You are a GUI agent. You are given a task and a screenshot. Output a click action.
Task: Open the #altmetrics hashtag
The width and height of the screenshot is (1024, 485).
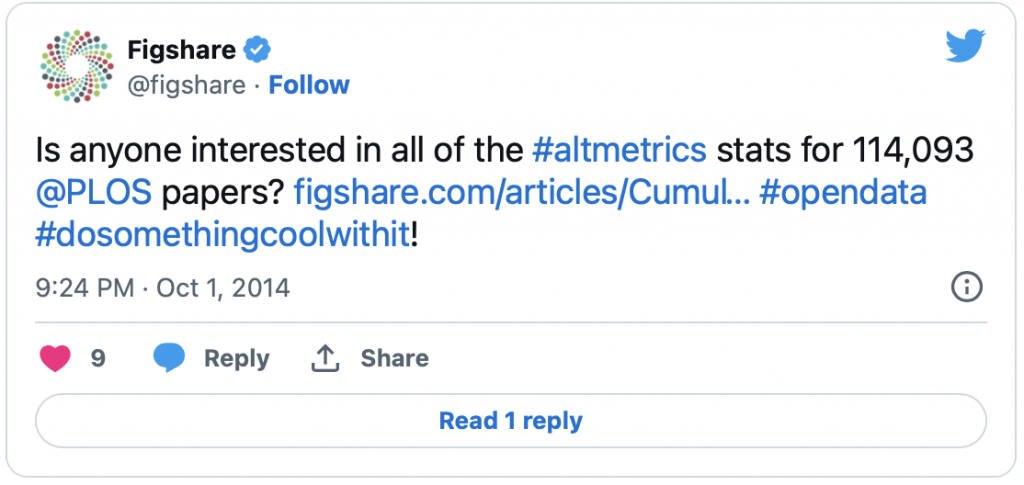click(x=619, y=150)
